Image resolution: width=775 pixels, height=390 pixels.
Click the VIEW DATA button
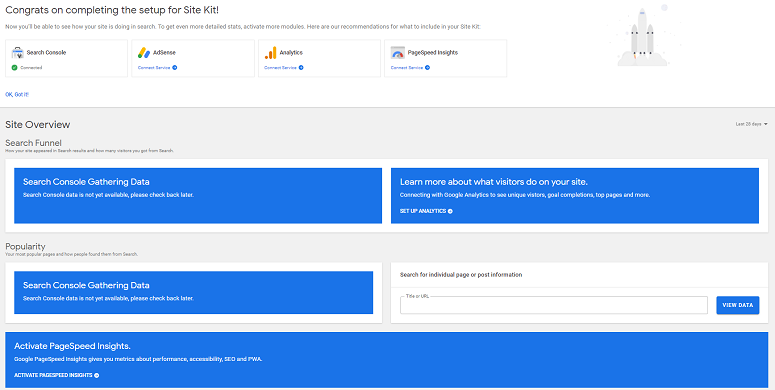pyautogui.click(x=737, y=305)
